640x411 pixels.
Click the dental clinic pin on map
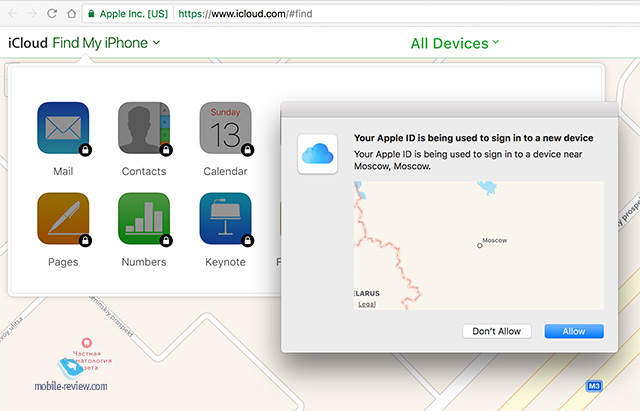[x=87, y=342]
